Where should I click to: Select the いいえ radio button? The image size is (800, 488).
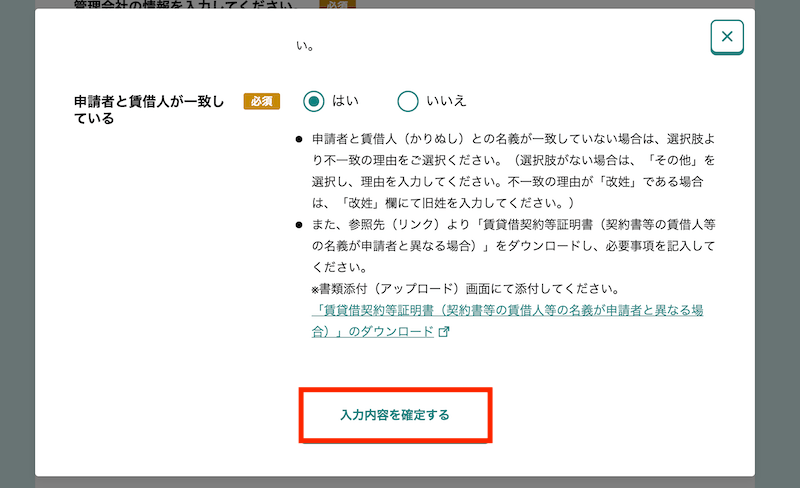(408, 101)
